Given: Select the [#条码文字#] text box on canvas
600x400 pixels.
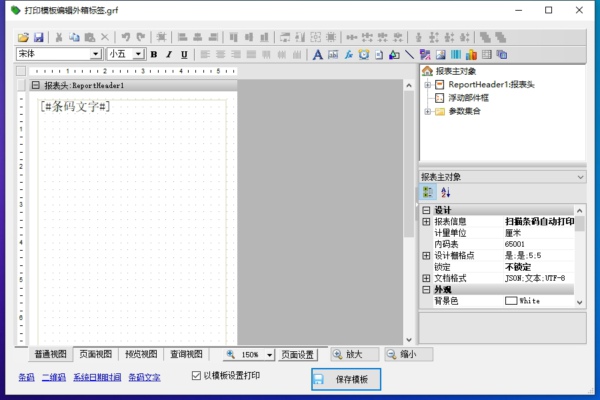Looking at the screenshot, I should point(75,106).
